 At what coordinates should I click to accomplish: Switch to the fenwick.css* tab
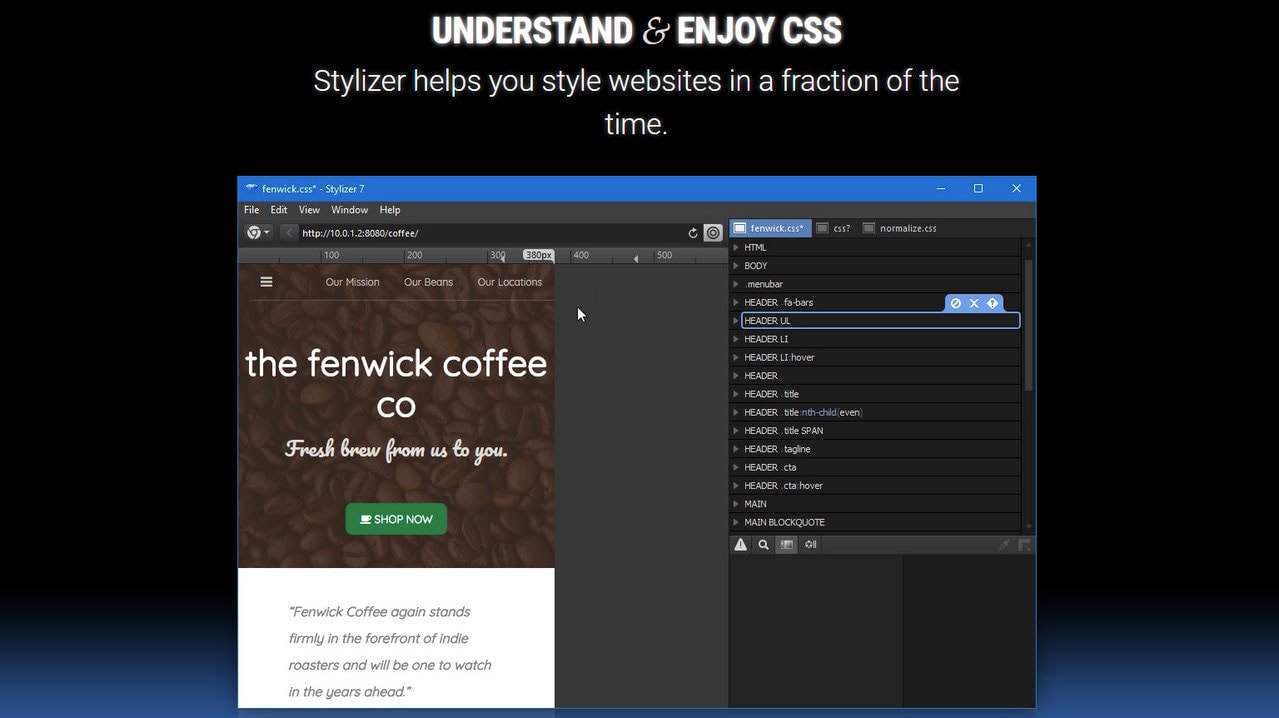[x=770, y=228]
